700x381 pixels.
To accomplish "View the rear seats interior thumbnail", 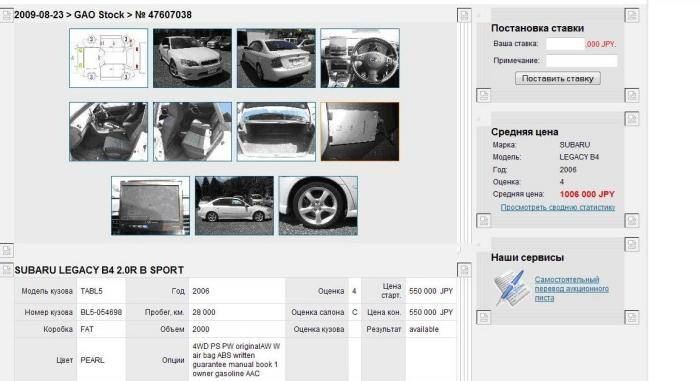I will [192, 132].
